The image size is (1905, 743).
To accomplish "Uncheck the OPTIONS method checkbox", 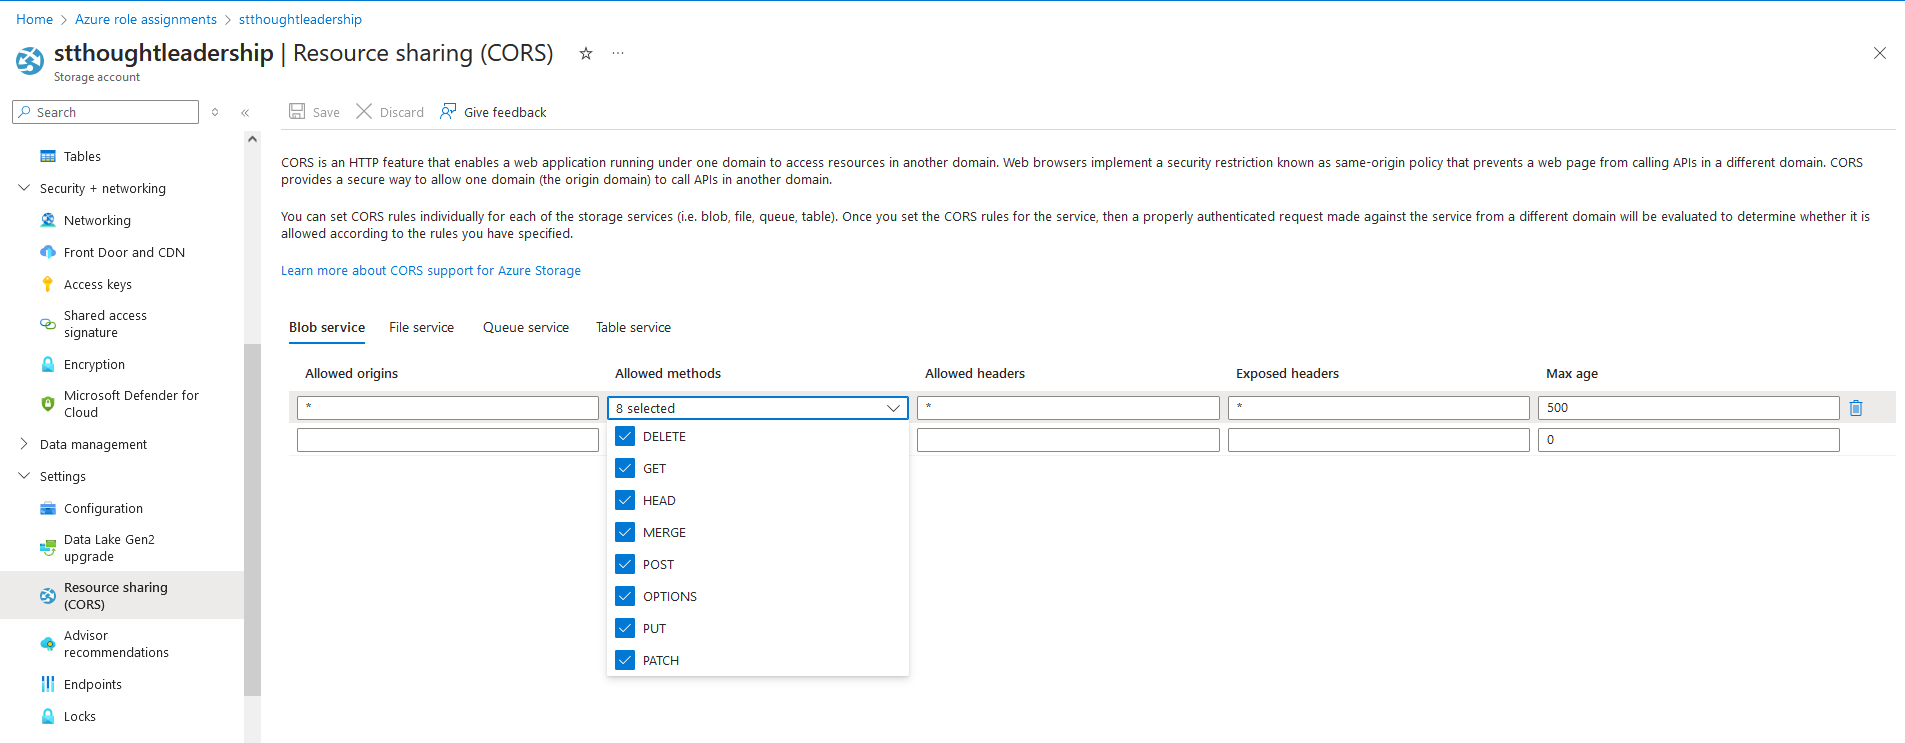I will coord(625,596).
